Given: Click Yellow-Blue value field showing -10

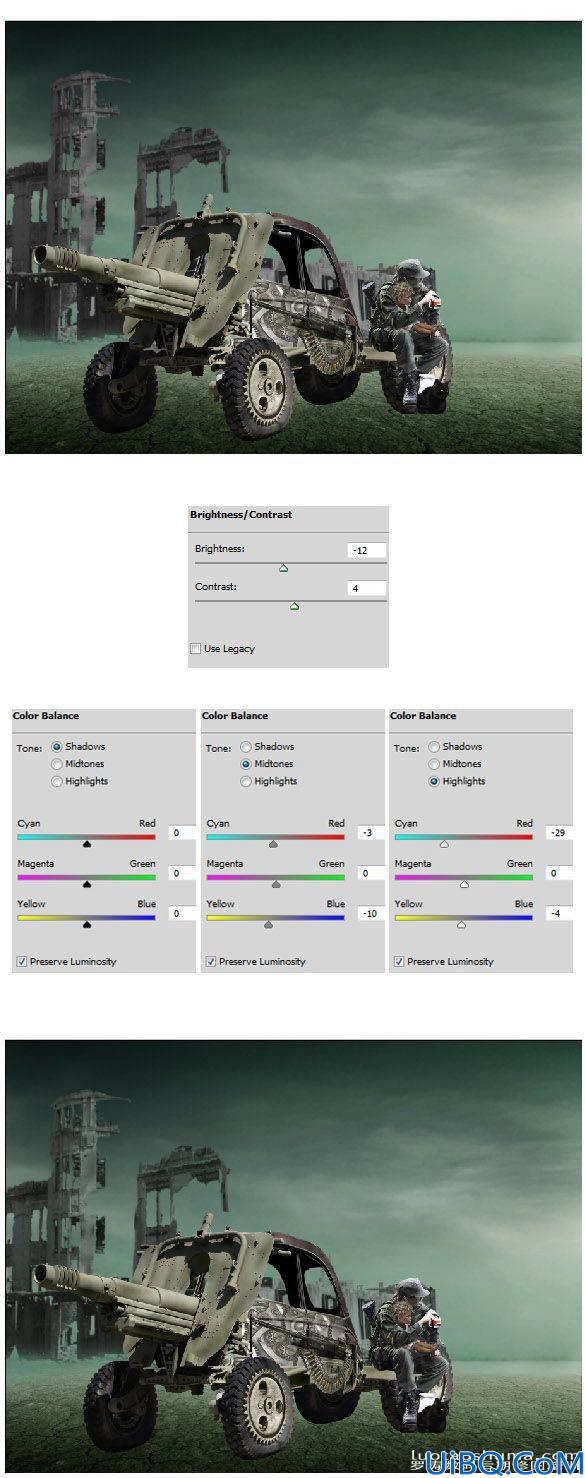Looking at the screenshot, I should [371, 913].
